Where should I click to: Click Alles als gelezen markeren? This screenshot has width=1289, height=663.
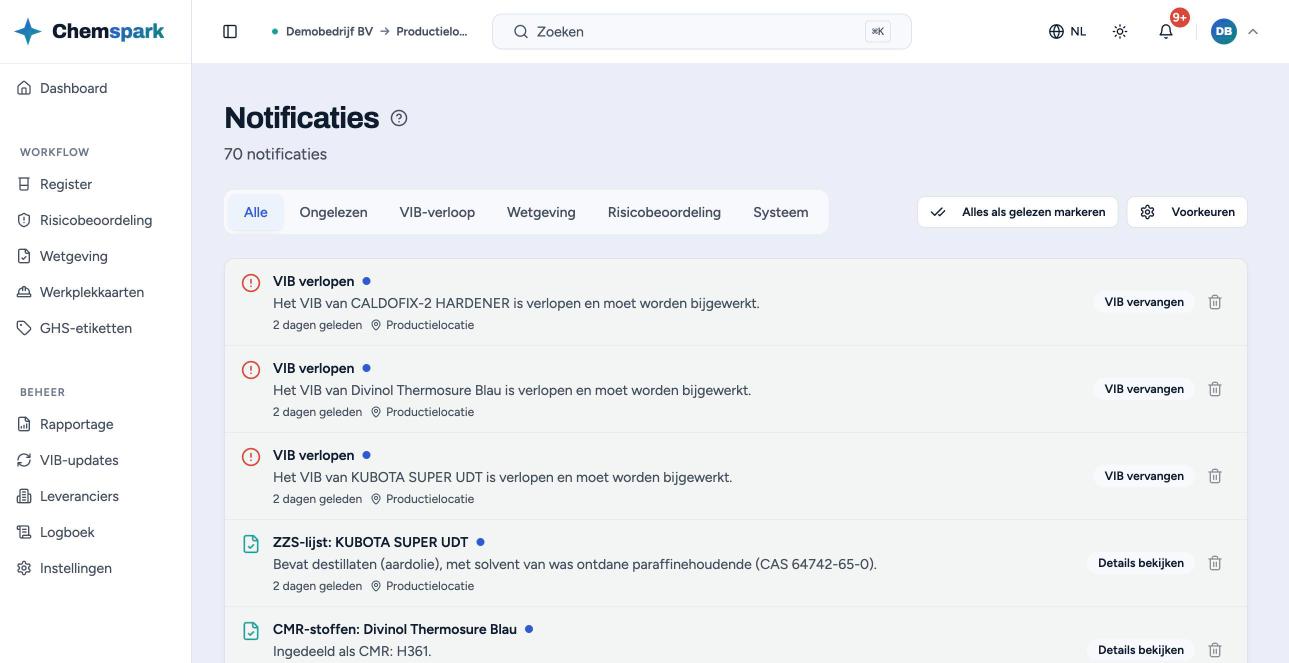pyautogui.click(x=1018, y=212)
